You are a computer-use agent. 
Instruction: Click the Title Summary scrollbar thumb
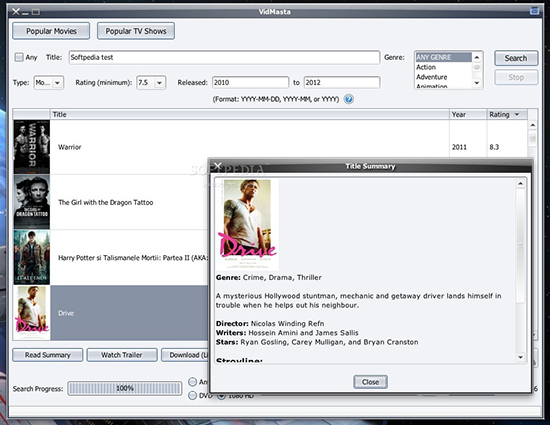(520, 245)
